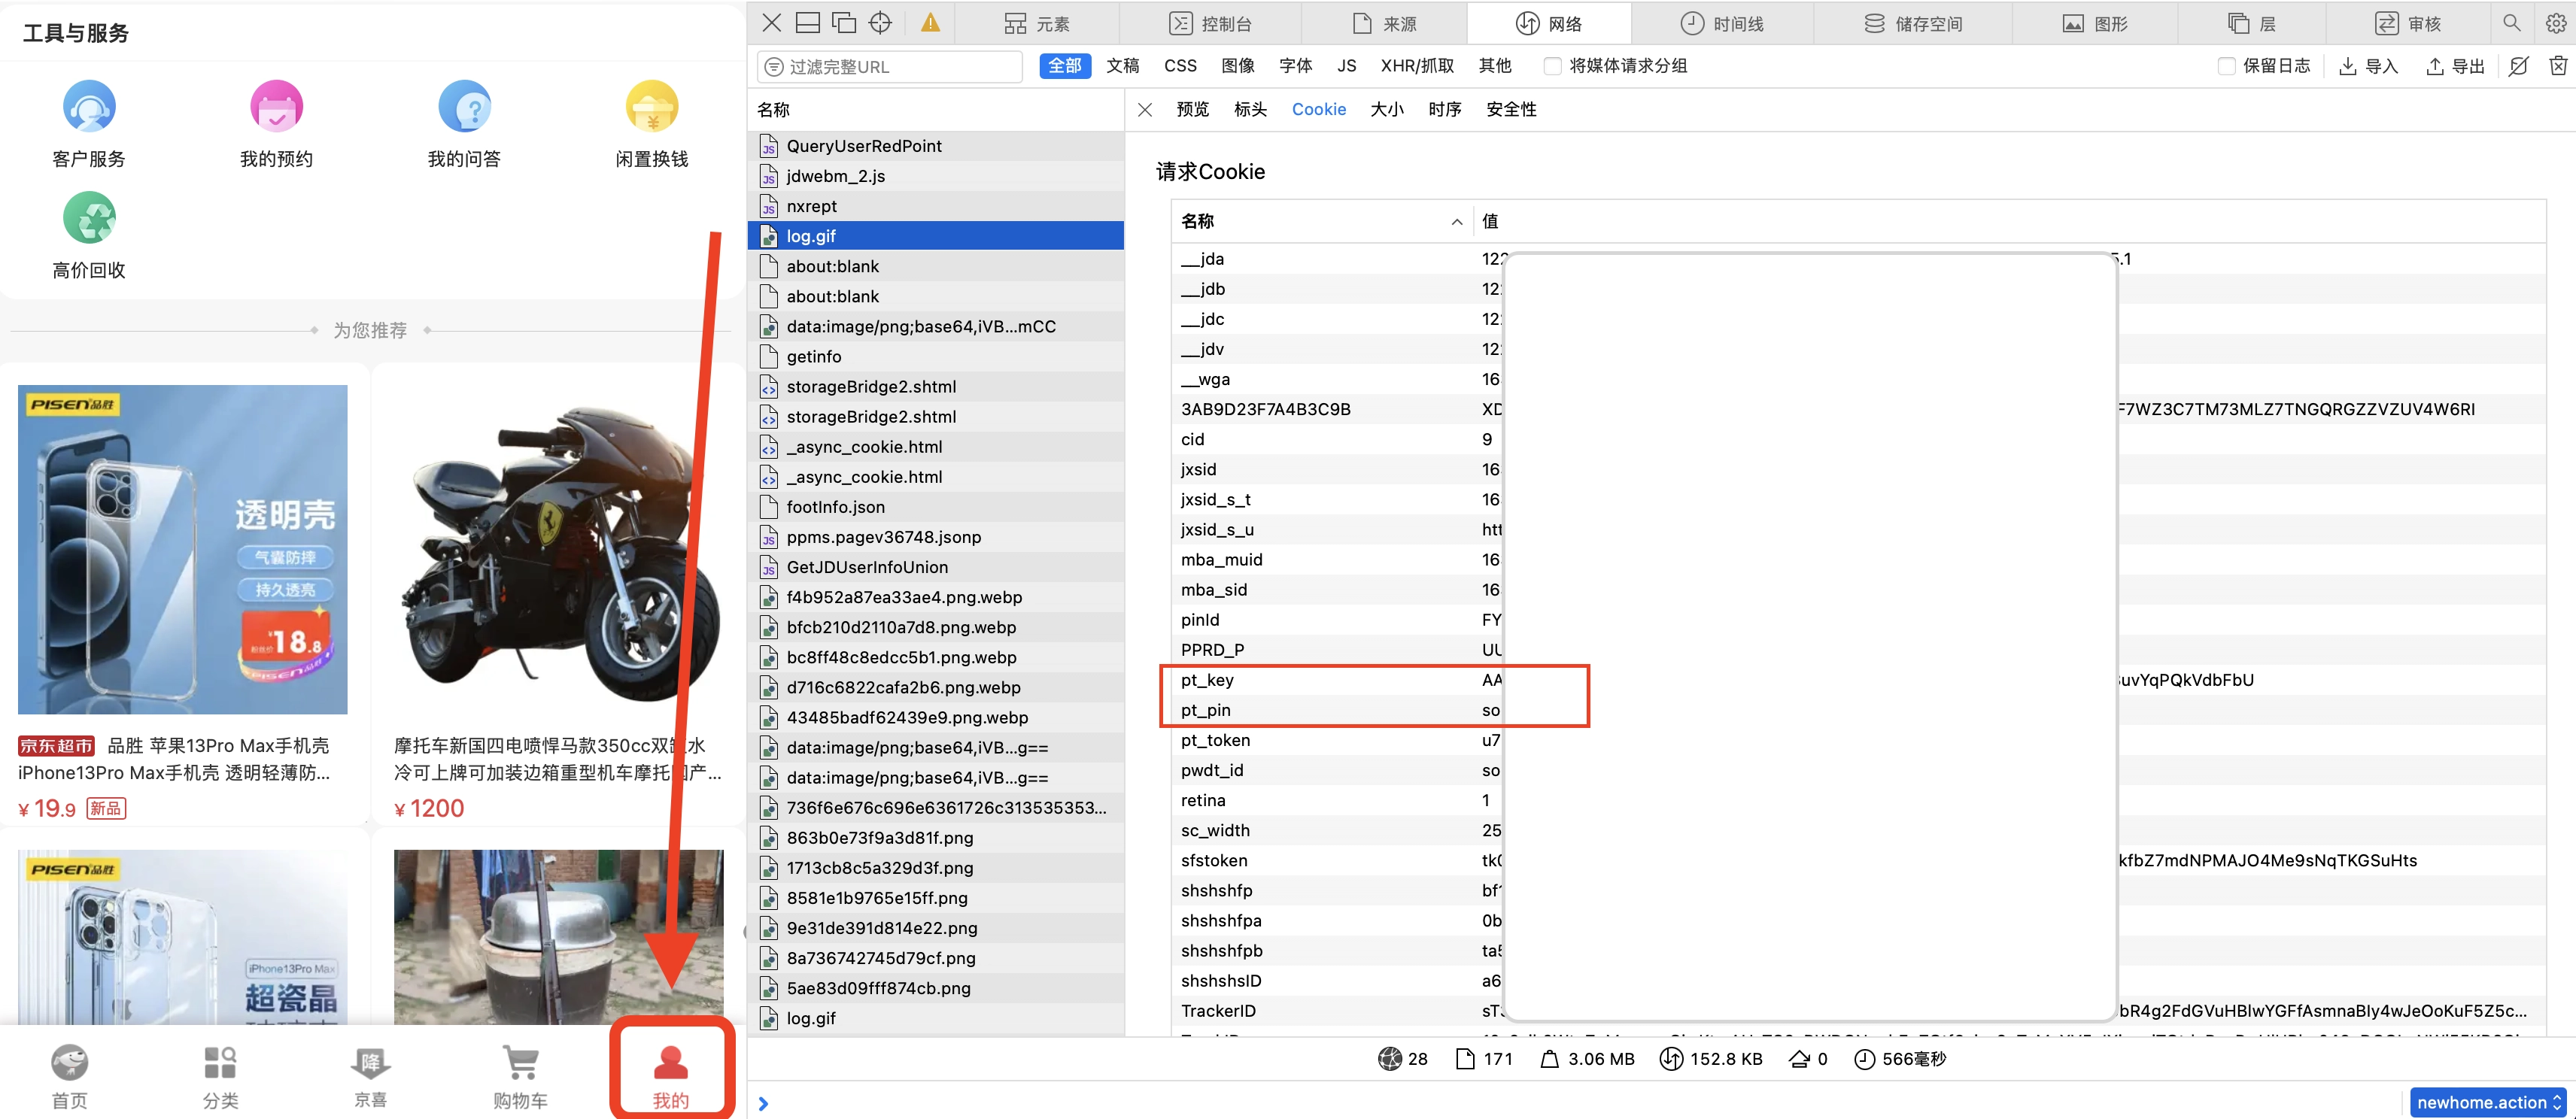Open the 安全性 detail tab
The height and width of the screenshot is (1119, 2576).
(1511, 109)
